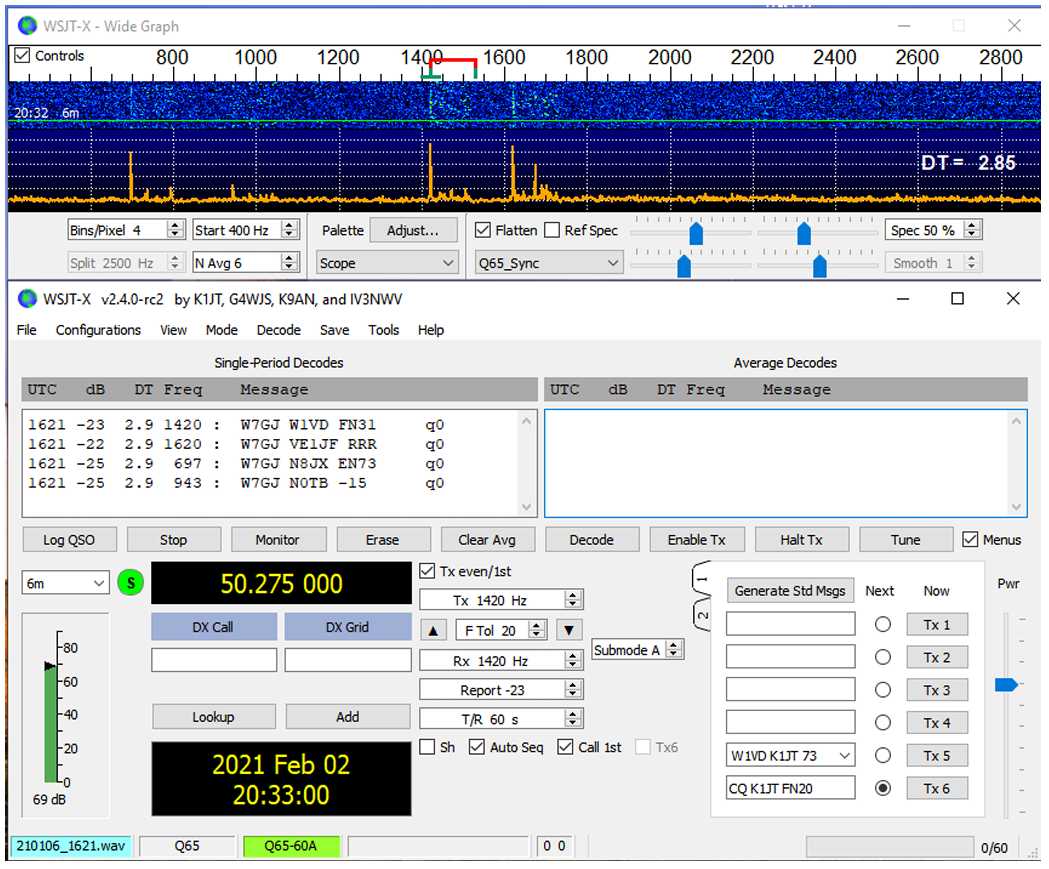Click the Spec 50 % spinner arrows
Viewport: 1049px width, 869px height.
click(972, 230)
